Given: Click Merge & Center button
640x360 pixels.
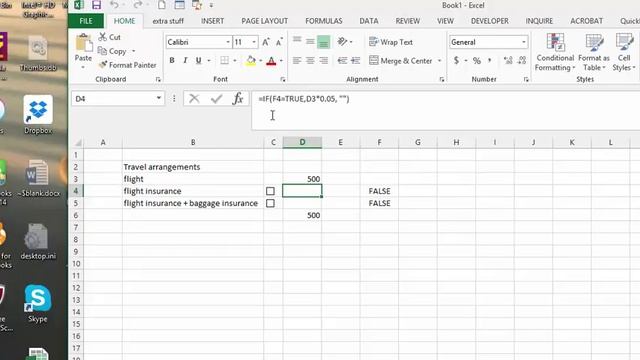Looking at the screenshot, I should click(400, 60).
